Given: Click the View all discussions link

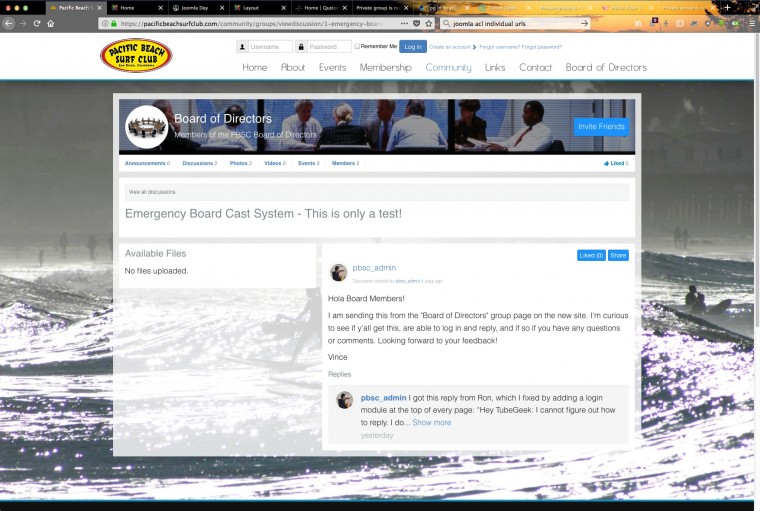Looking at the screenshot, I should [x=152, y=192].
